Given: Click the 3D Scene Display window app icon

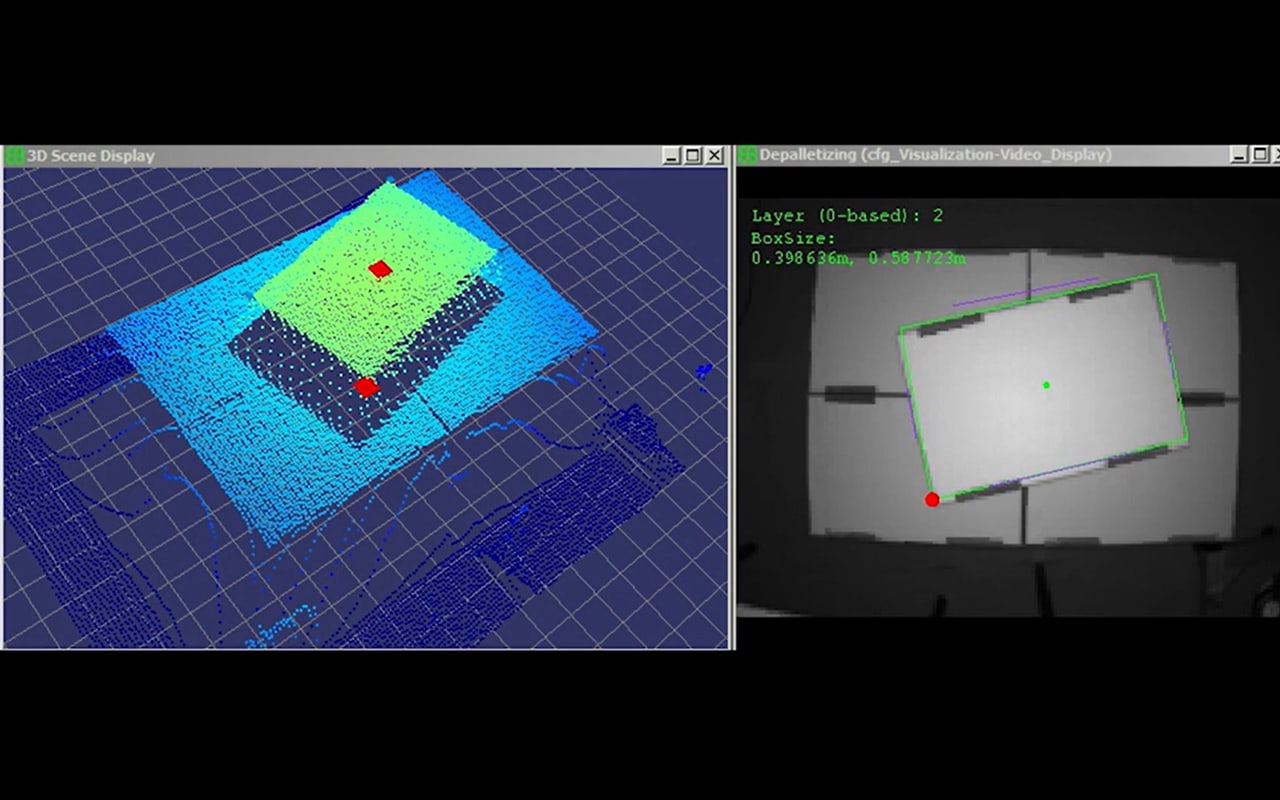Looking at the screenshot, I should 15,156.
